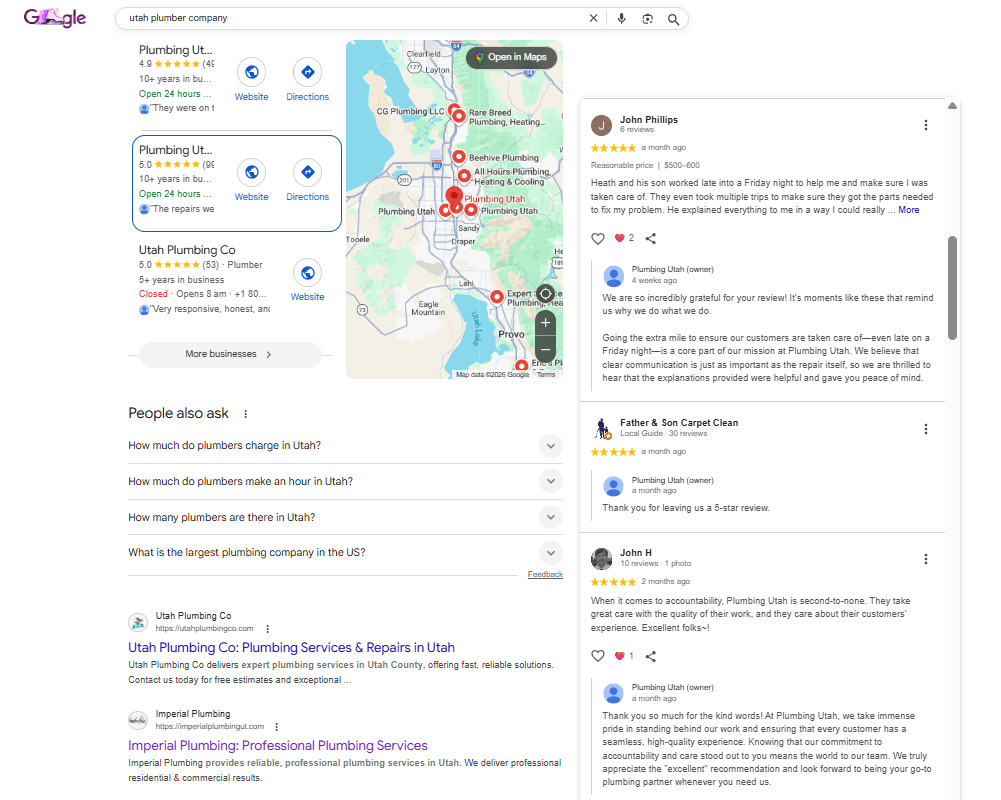
Task: Open the options menu beside Utah Plumbing Co result
Action: click(x=267, y=629)
